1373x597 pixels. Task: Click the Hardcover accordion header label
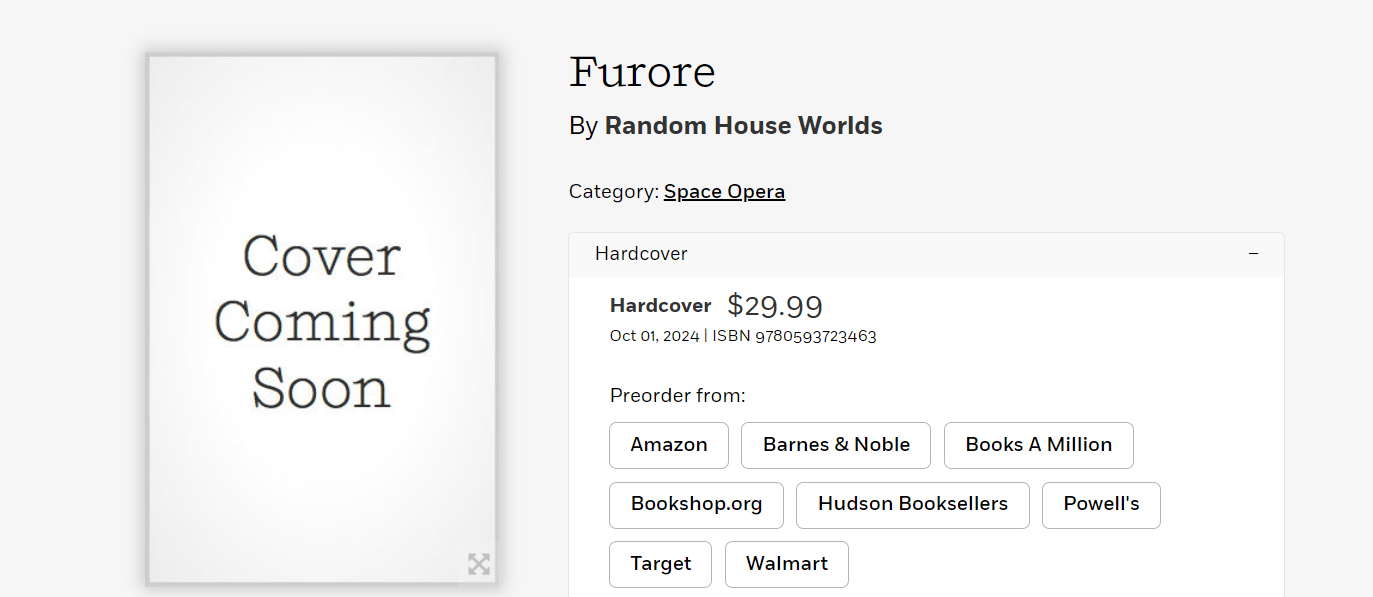(641, 254)
